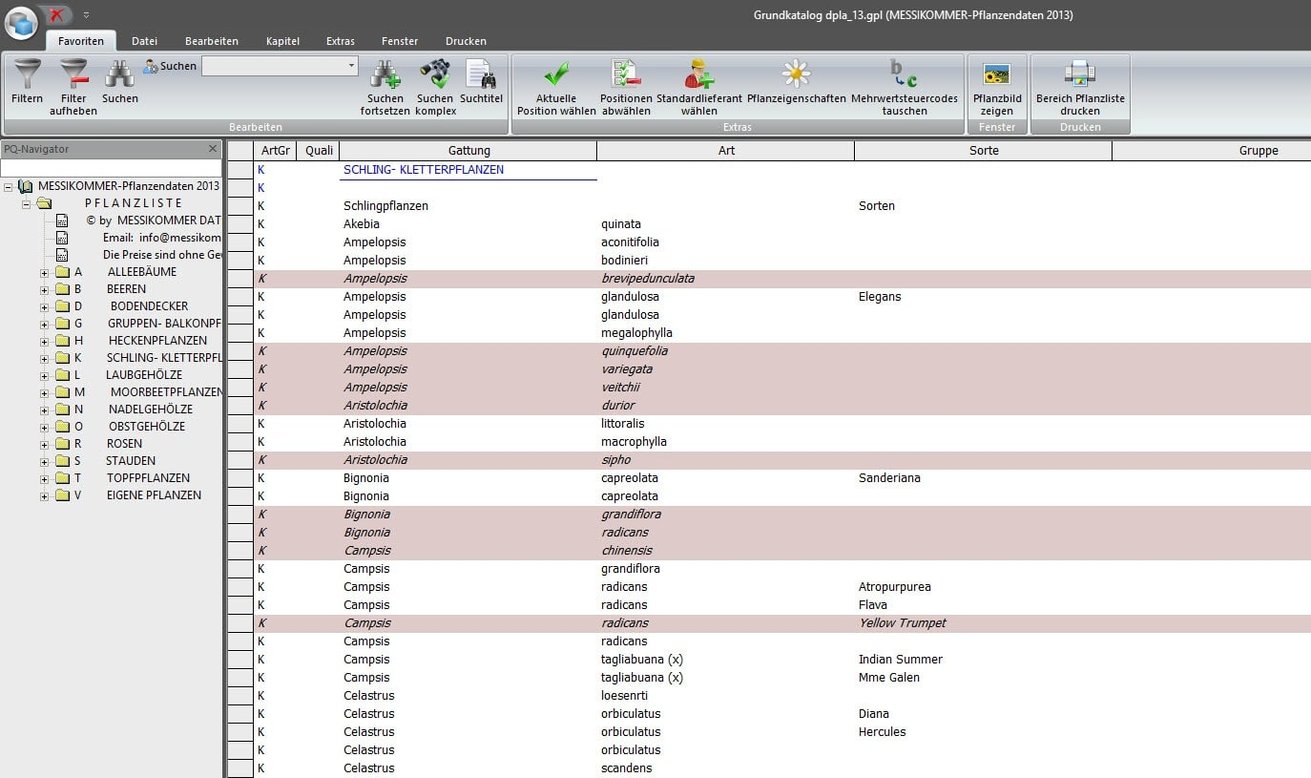Select the G GRUPPEN- BALKONPF tree item
The image size is (1311, 778).
tap(148, 324)
